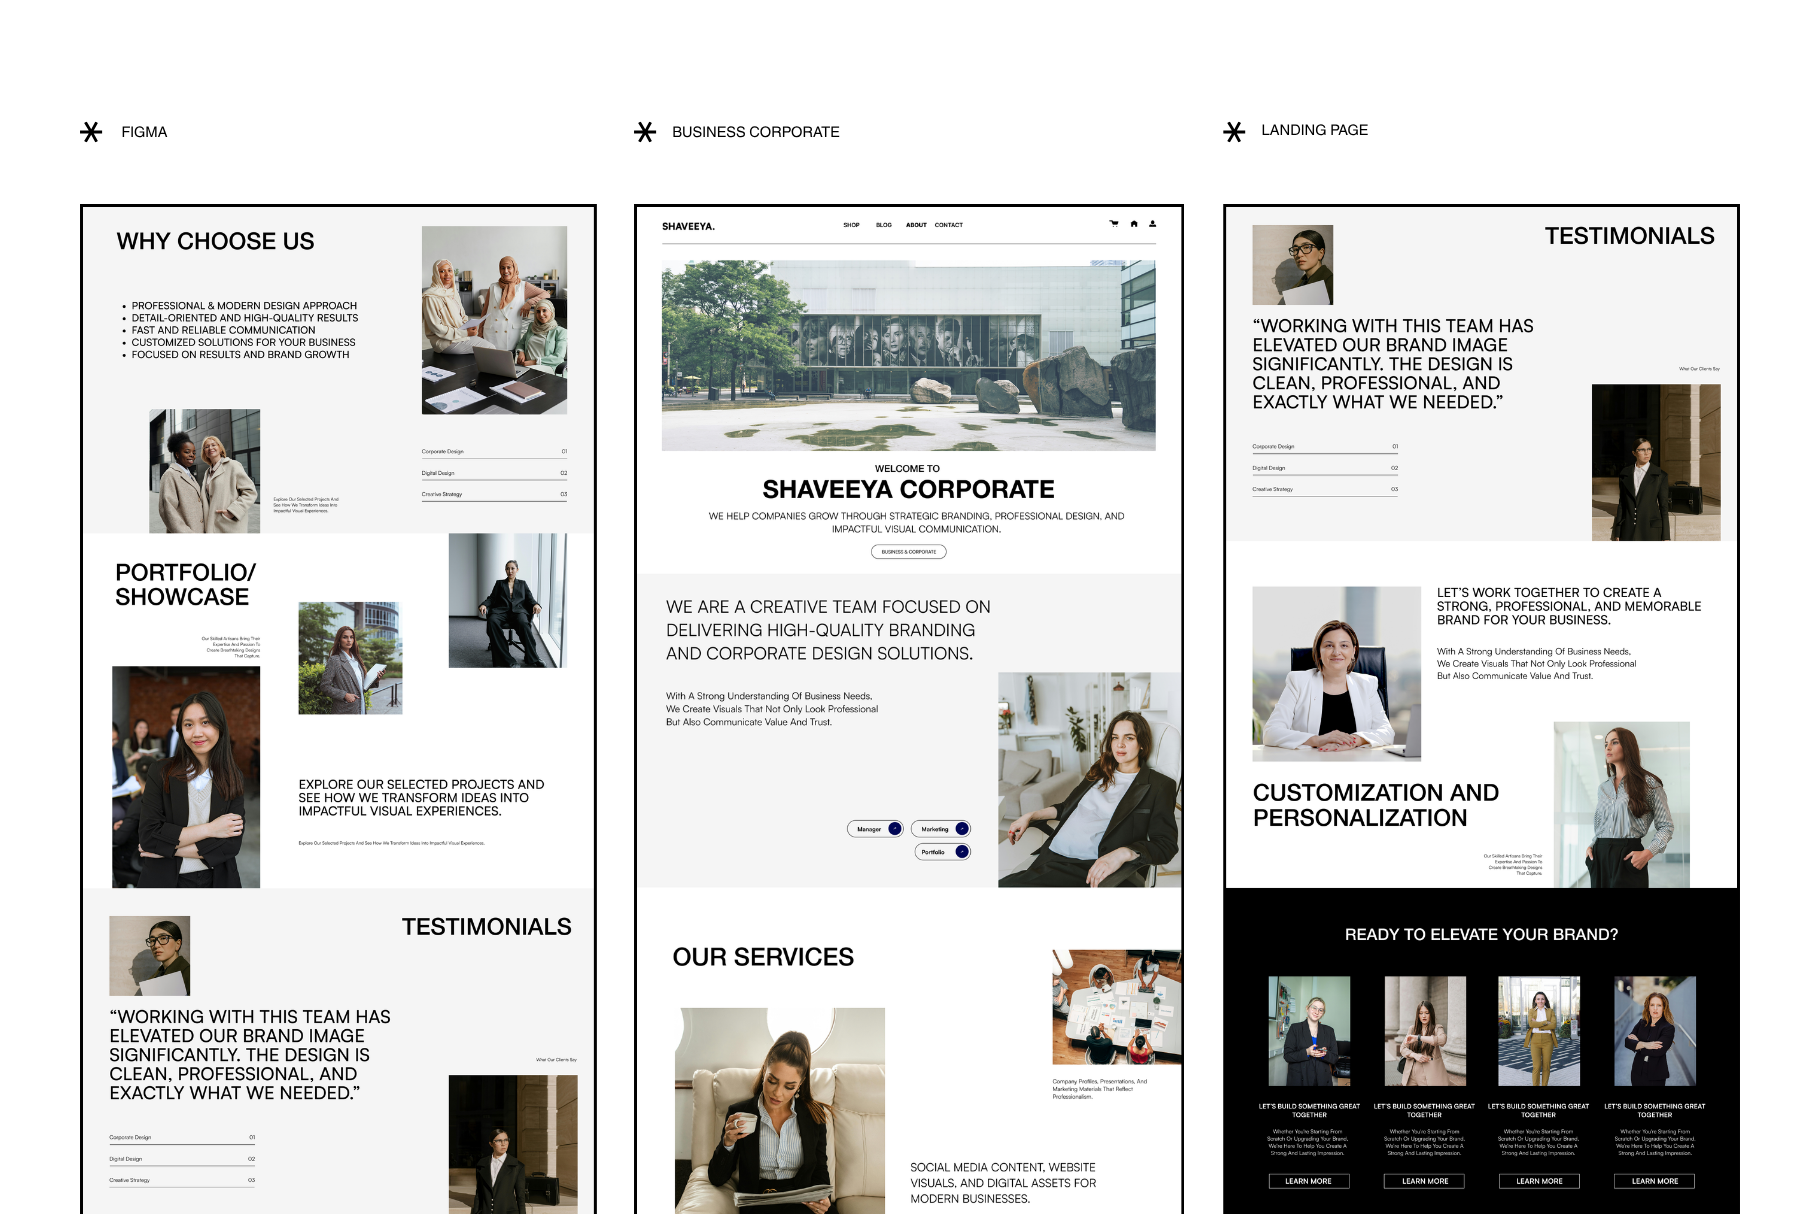Go to the BLOG nav item
Viewport: 1820px width, 1214px height.
[x=884, y=225]
